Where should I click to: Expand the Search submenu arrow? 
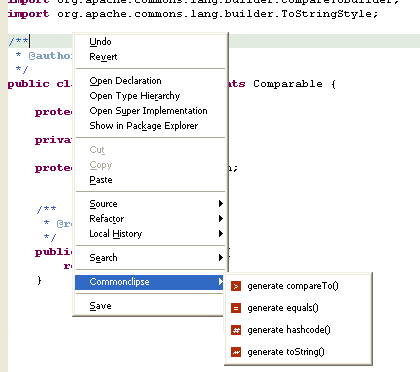pyautogui.click(x=220, y=257)
